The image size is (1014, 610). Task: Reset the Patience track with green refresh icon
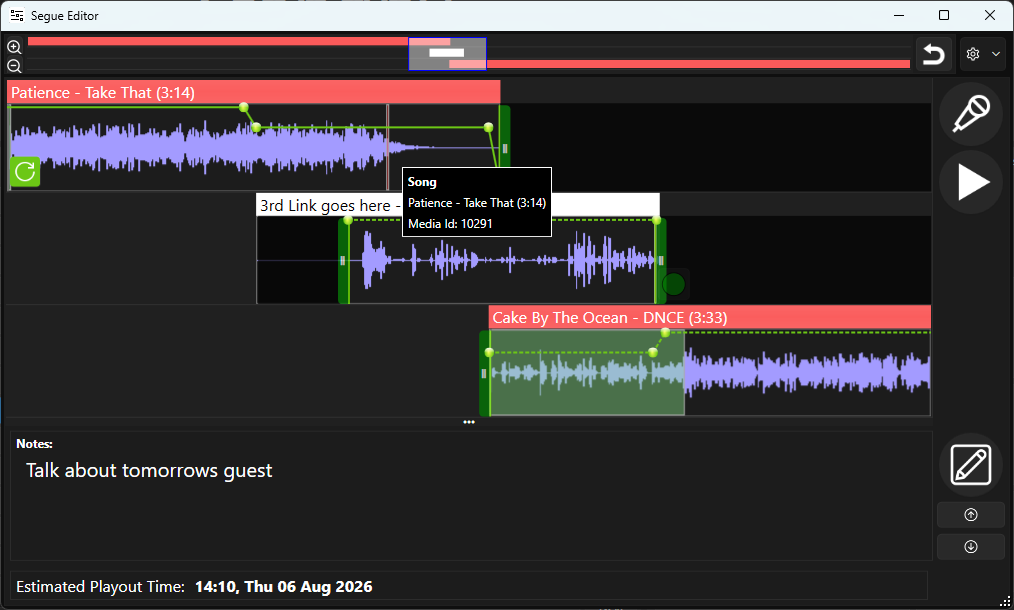[25, 171]
